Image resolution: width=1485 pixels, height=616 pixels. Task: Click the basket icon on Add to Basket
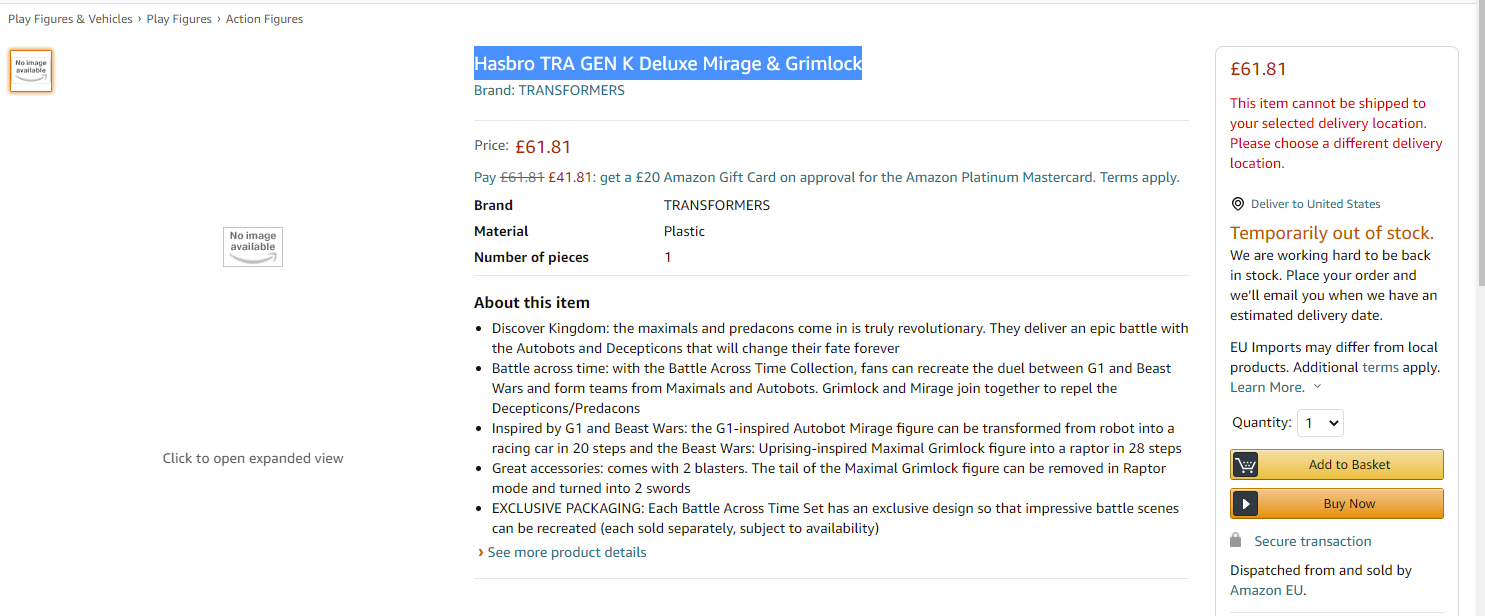[x=1245, y=465]
